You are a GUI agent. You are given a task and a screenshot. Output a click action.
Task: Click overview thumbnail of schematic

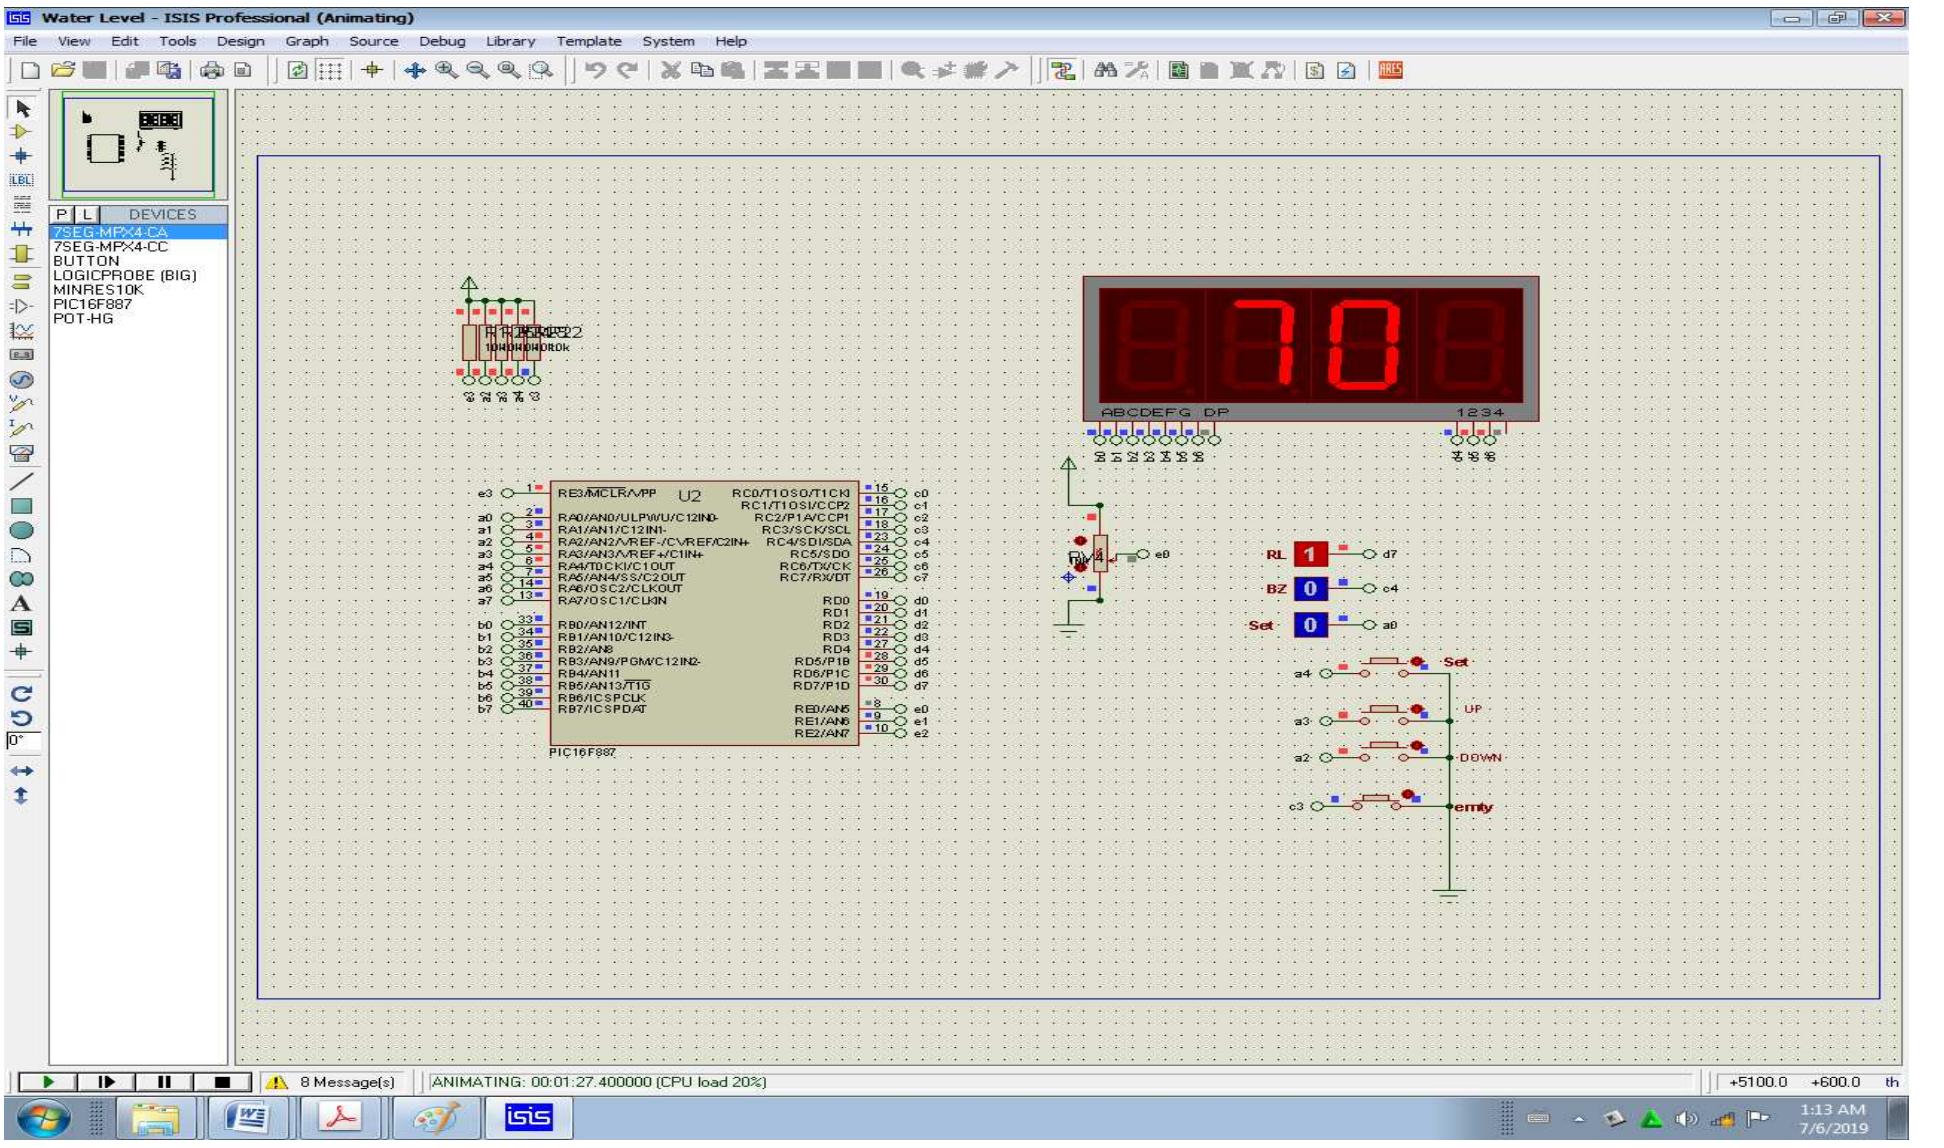(x=138, y=144)
